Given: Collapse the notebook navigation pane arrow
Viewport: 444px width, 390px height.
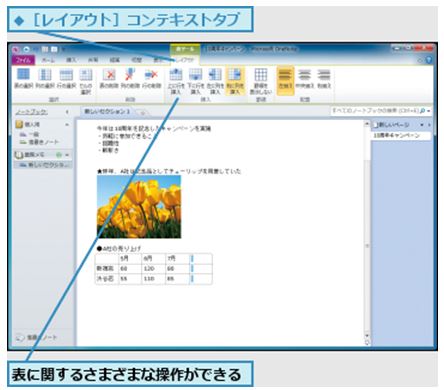Looking at the screenshot, I should (67, 112).
